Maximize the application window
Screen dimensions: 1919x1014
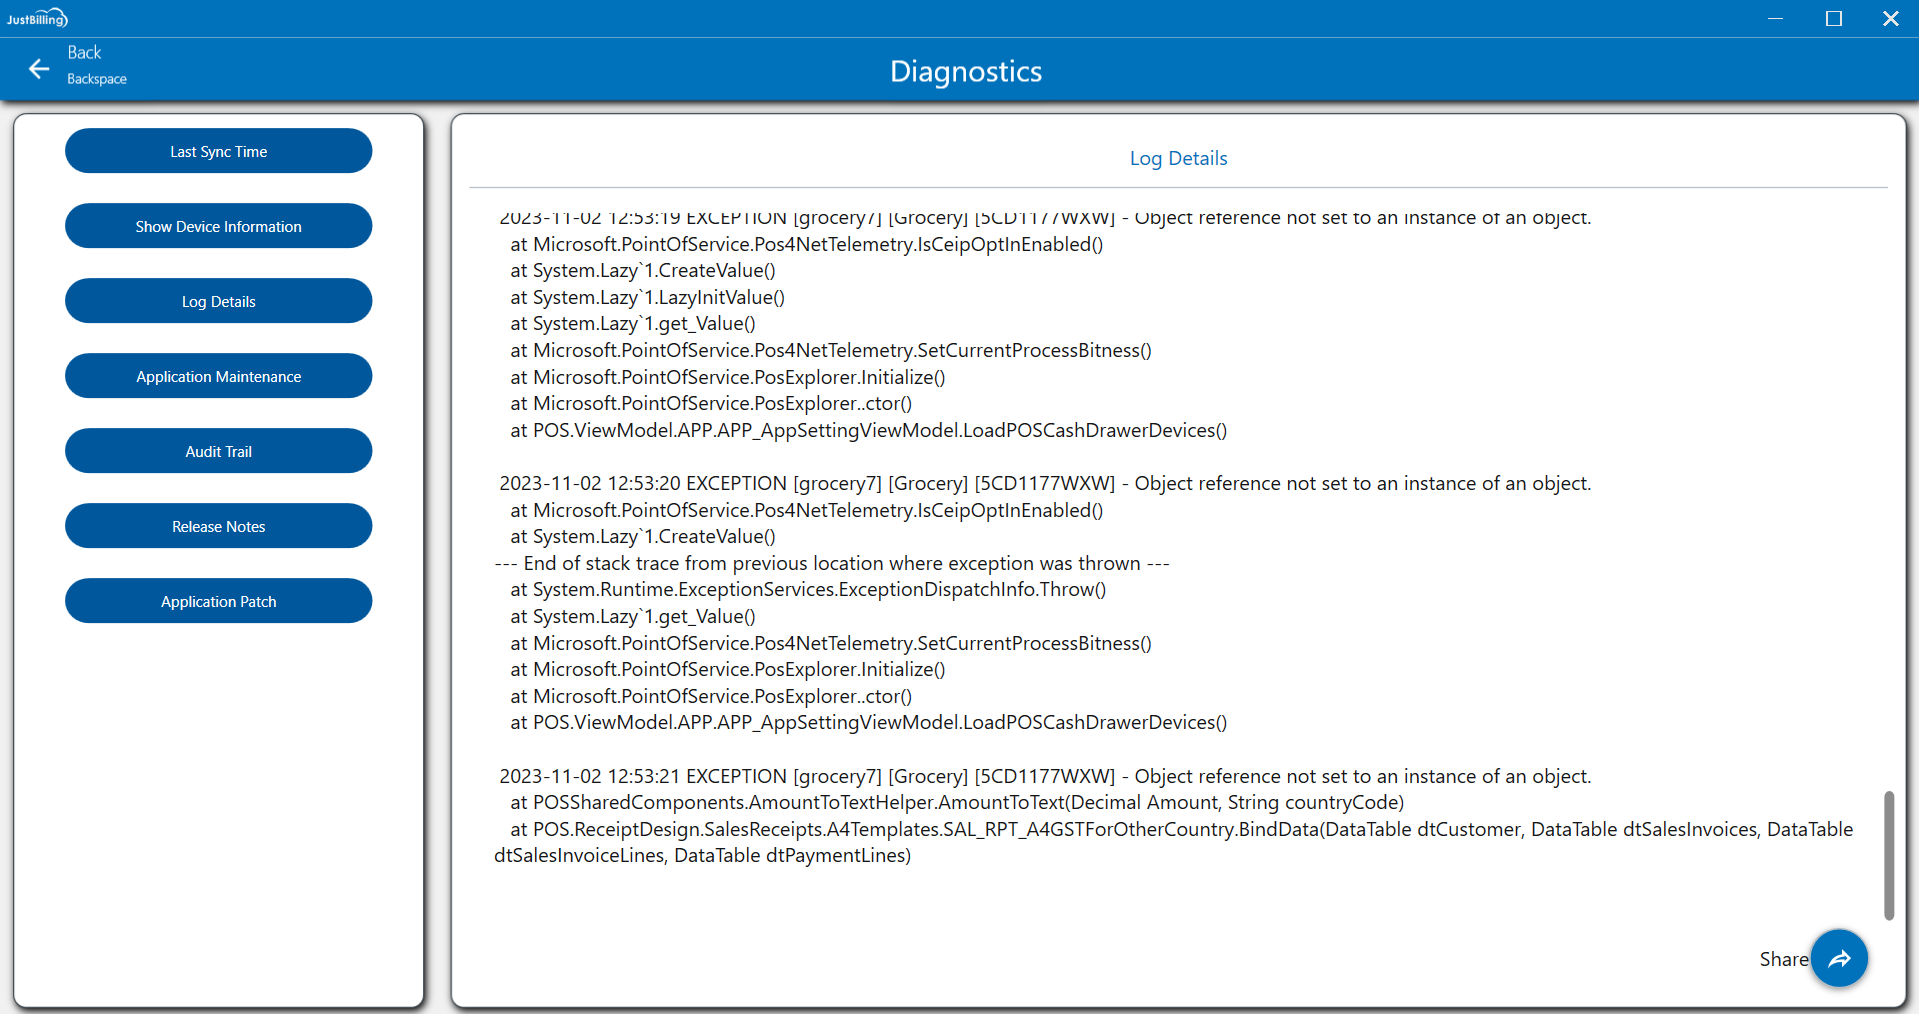click(x=1833, y=18)
